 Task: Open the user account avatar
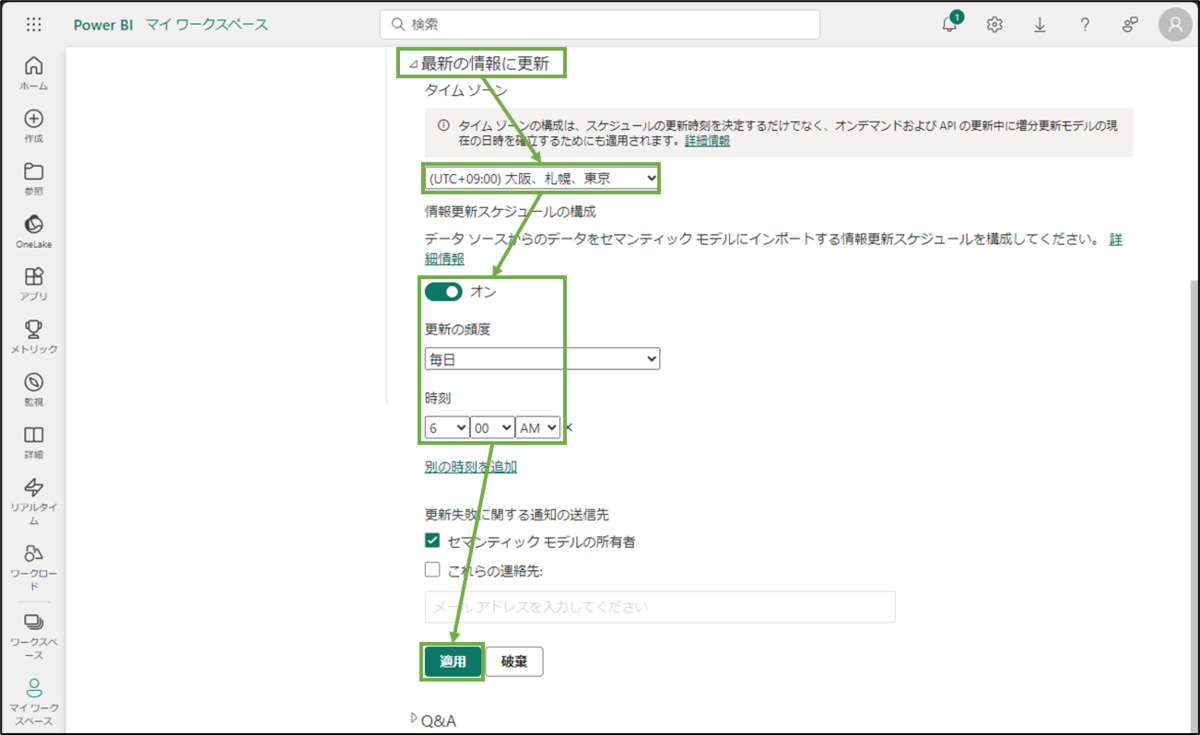(x=1175, y=24)
